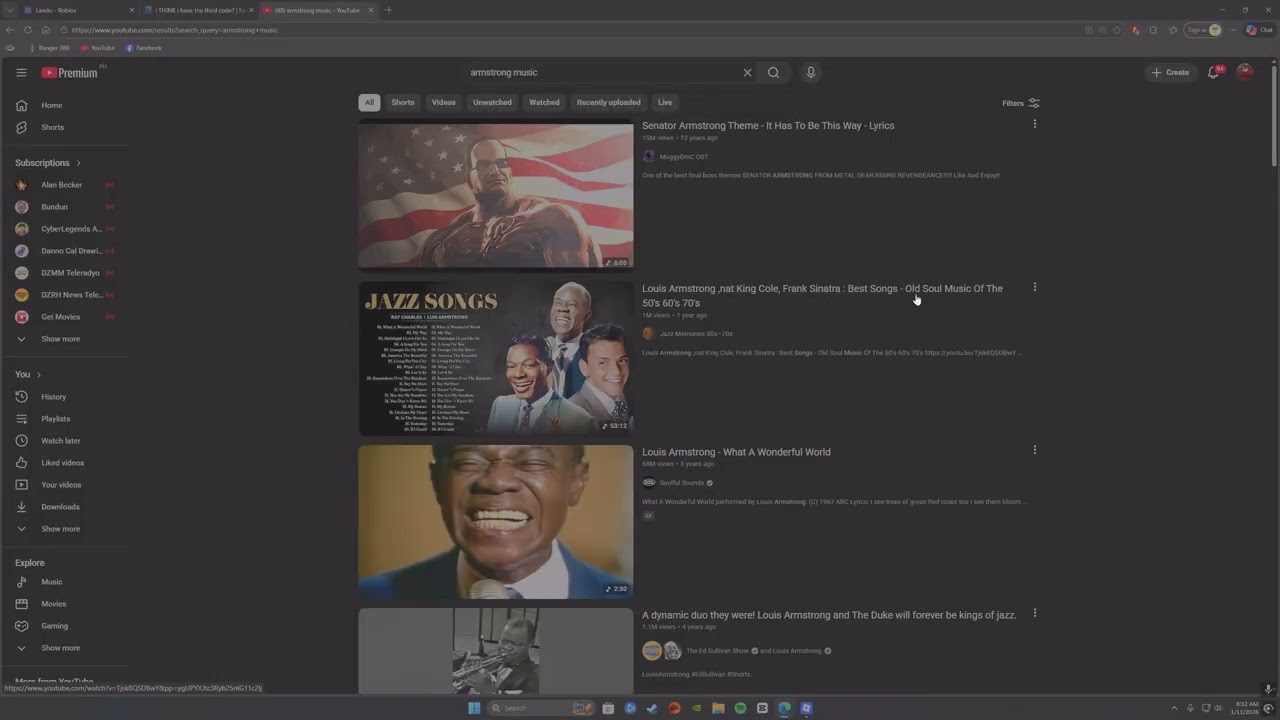
Task: Expand the You section
Action: point(28,374)
